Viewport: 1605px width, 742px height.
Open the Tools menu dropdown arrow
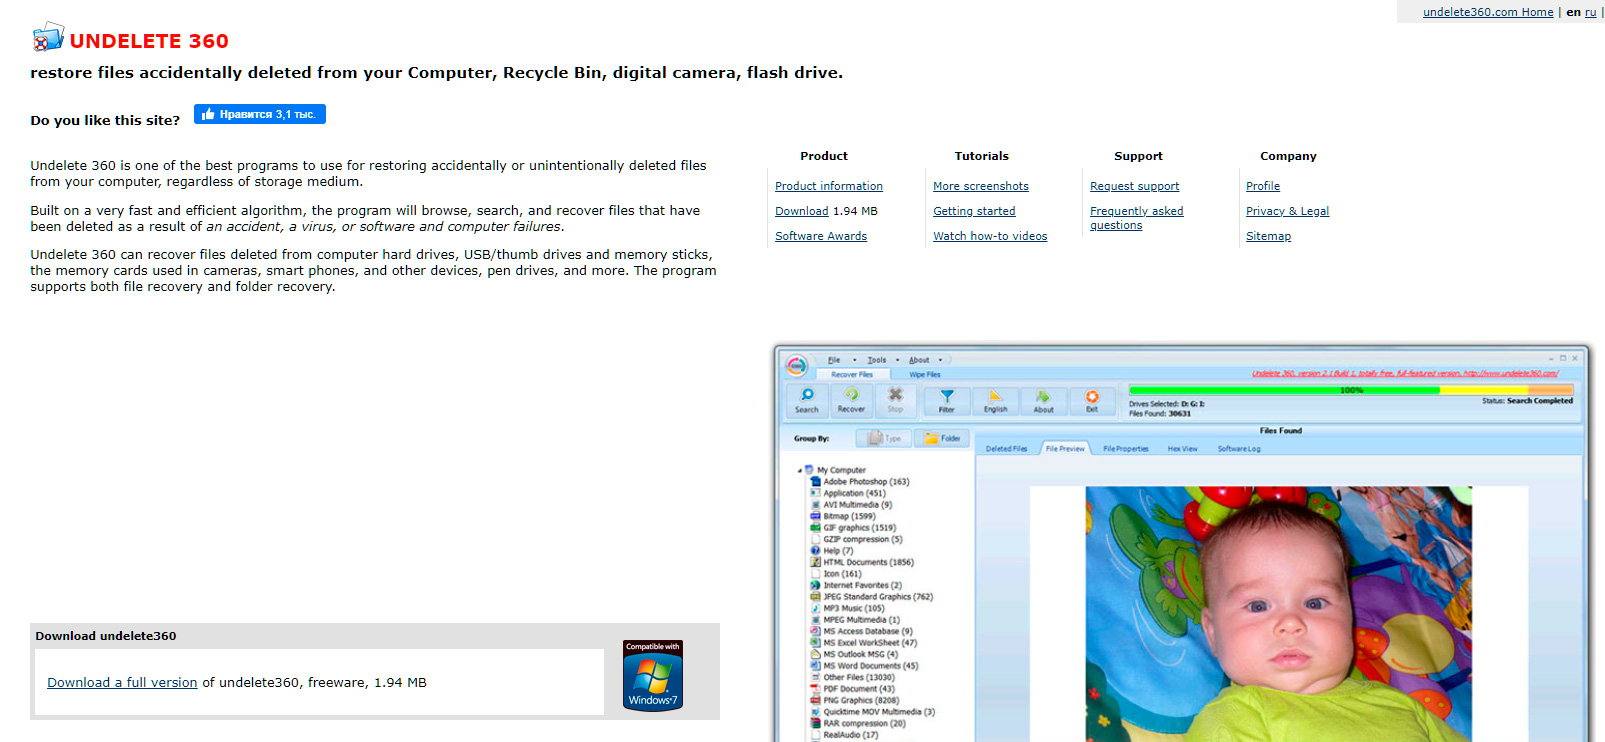pyautogui.click(x=897, y=360)
